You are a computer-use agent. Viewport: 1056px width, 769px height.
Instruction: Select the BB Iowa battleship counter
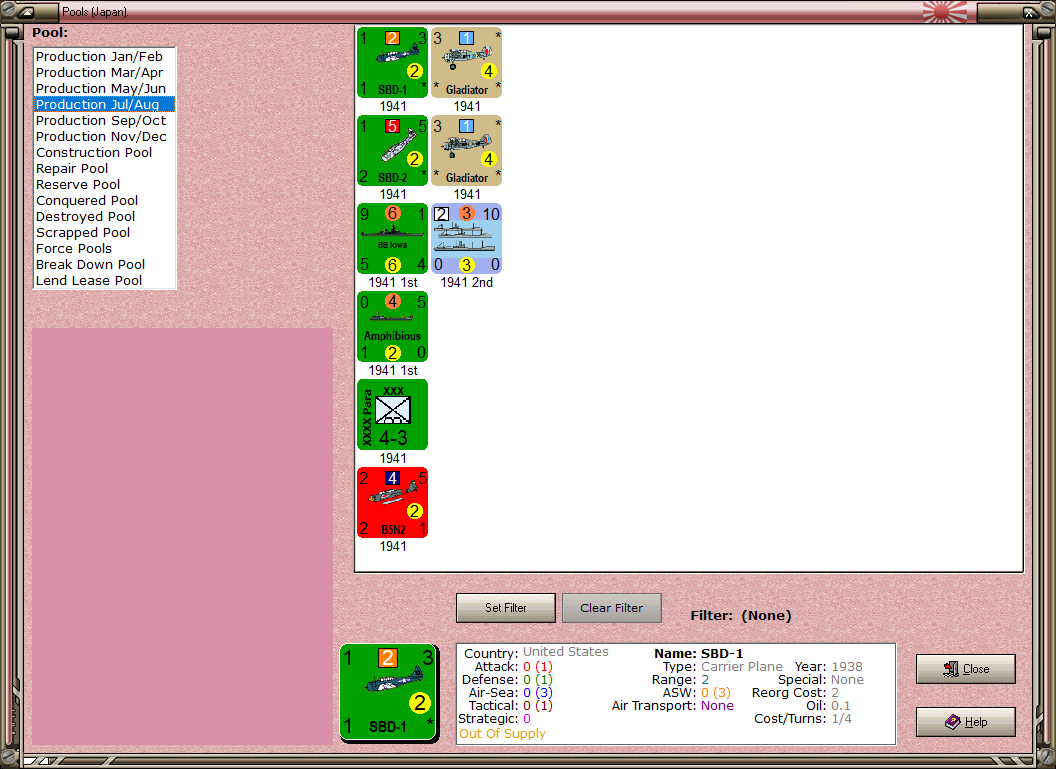point(393,239)
